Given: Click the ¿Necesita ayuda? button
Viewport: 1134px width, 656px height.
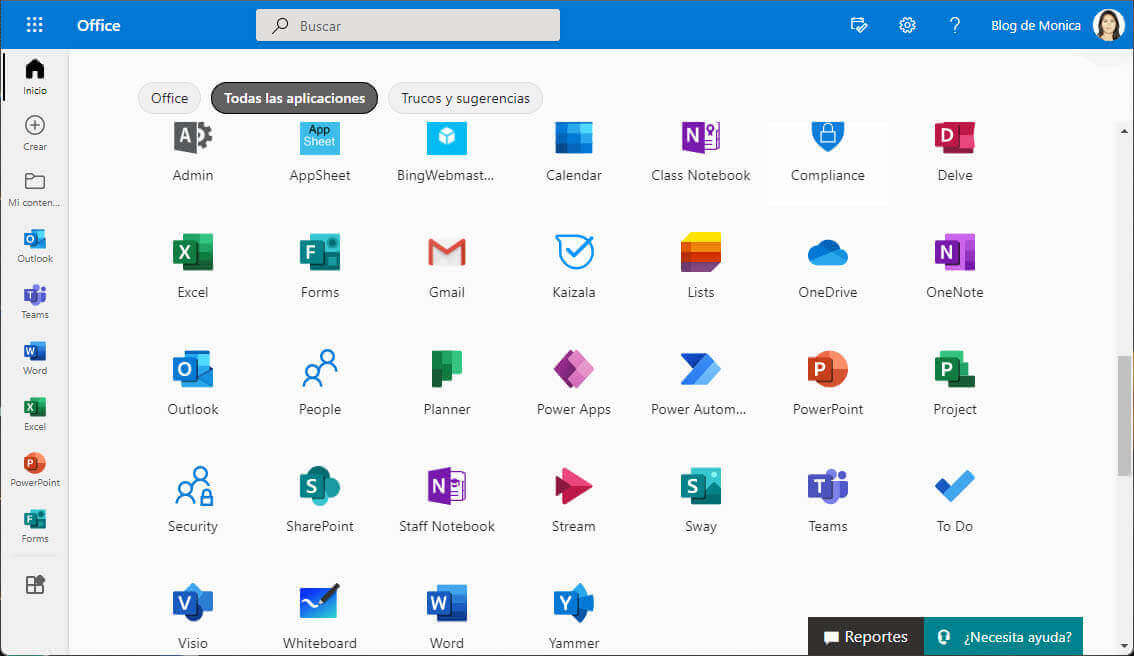Looking at the screenshot, I should (x=1004, y=636).
